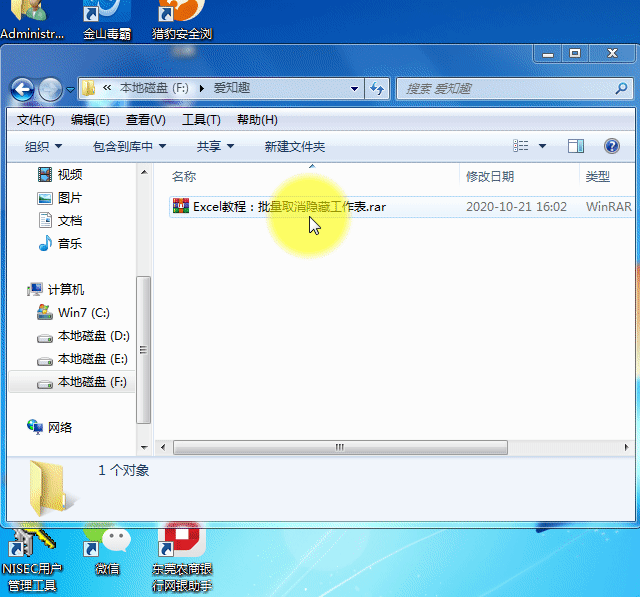Click the navigation pane scroll-up arrow
Image resolution: width=640 pixels, height=597 pixels.
pos(144,172)
